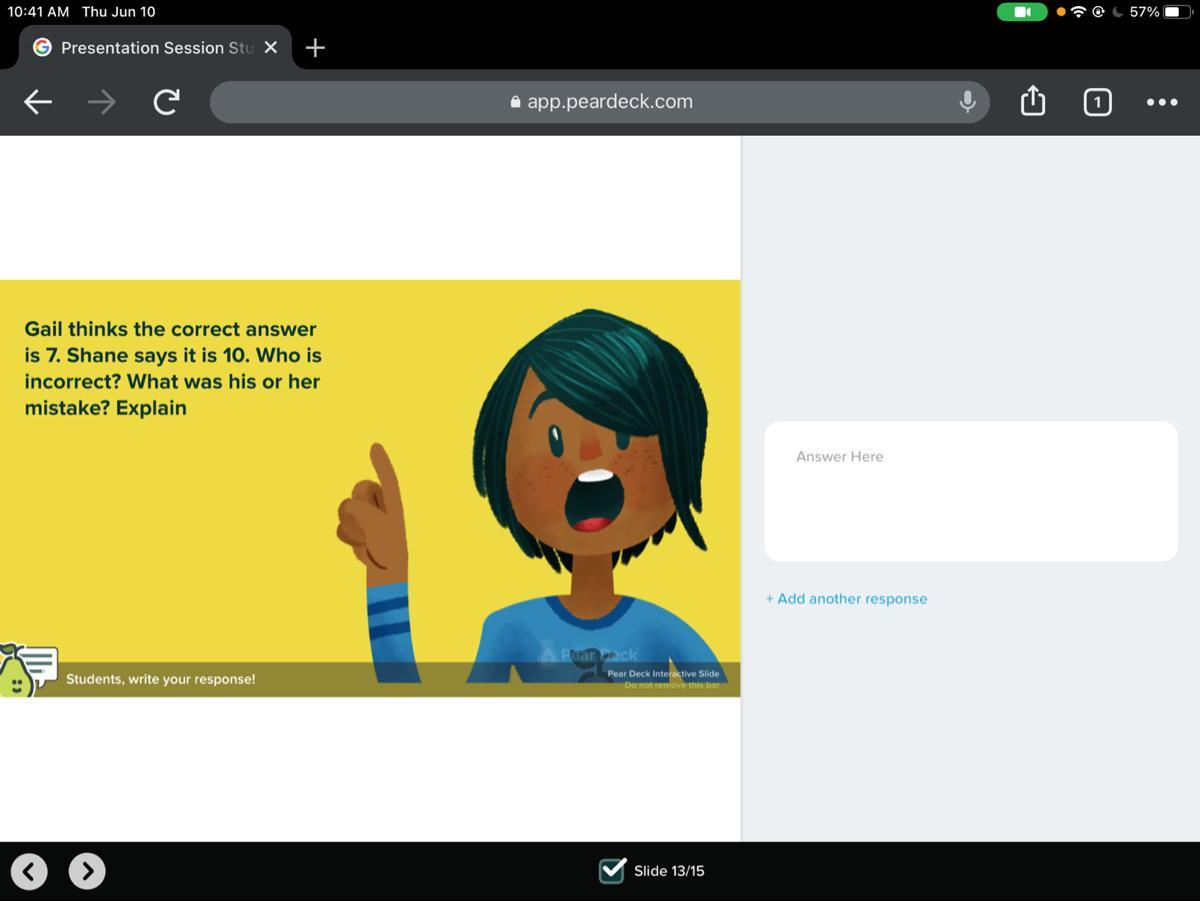This screenshot has height=901, width=1200.
Task: Click the browser forward arrow
Action: point(101,101)
